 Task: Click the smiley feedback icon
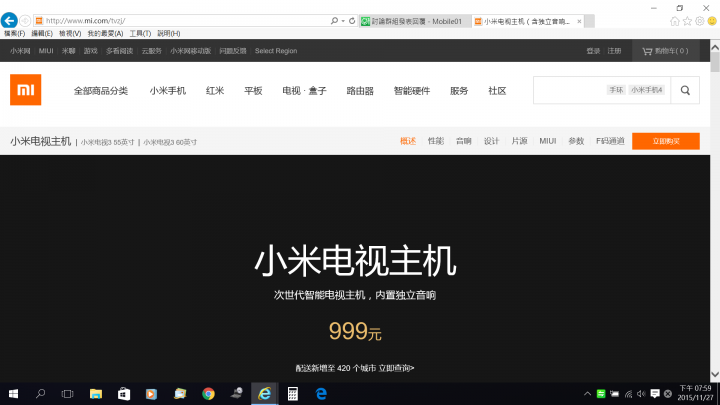click(712, 21)
